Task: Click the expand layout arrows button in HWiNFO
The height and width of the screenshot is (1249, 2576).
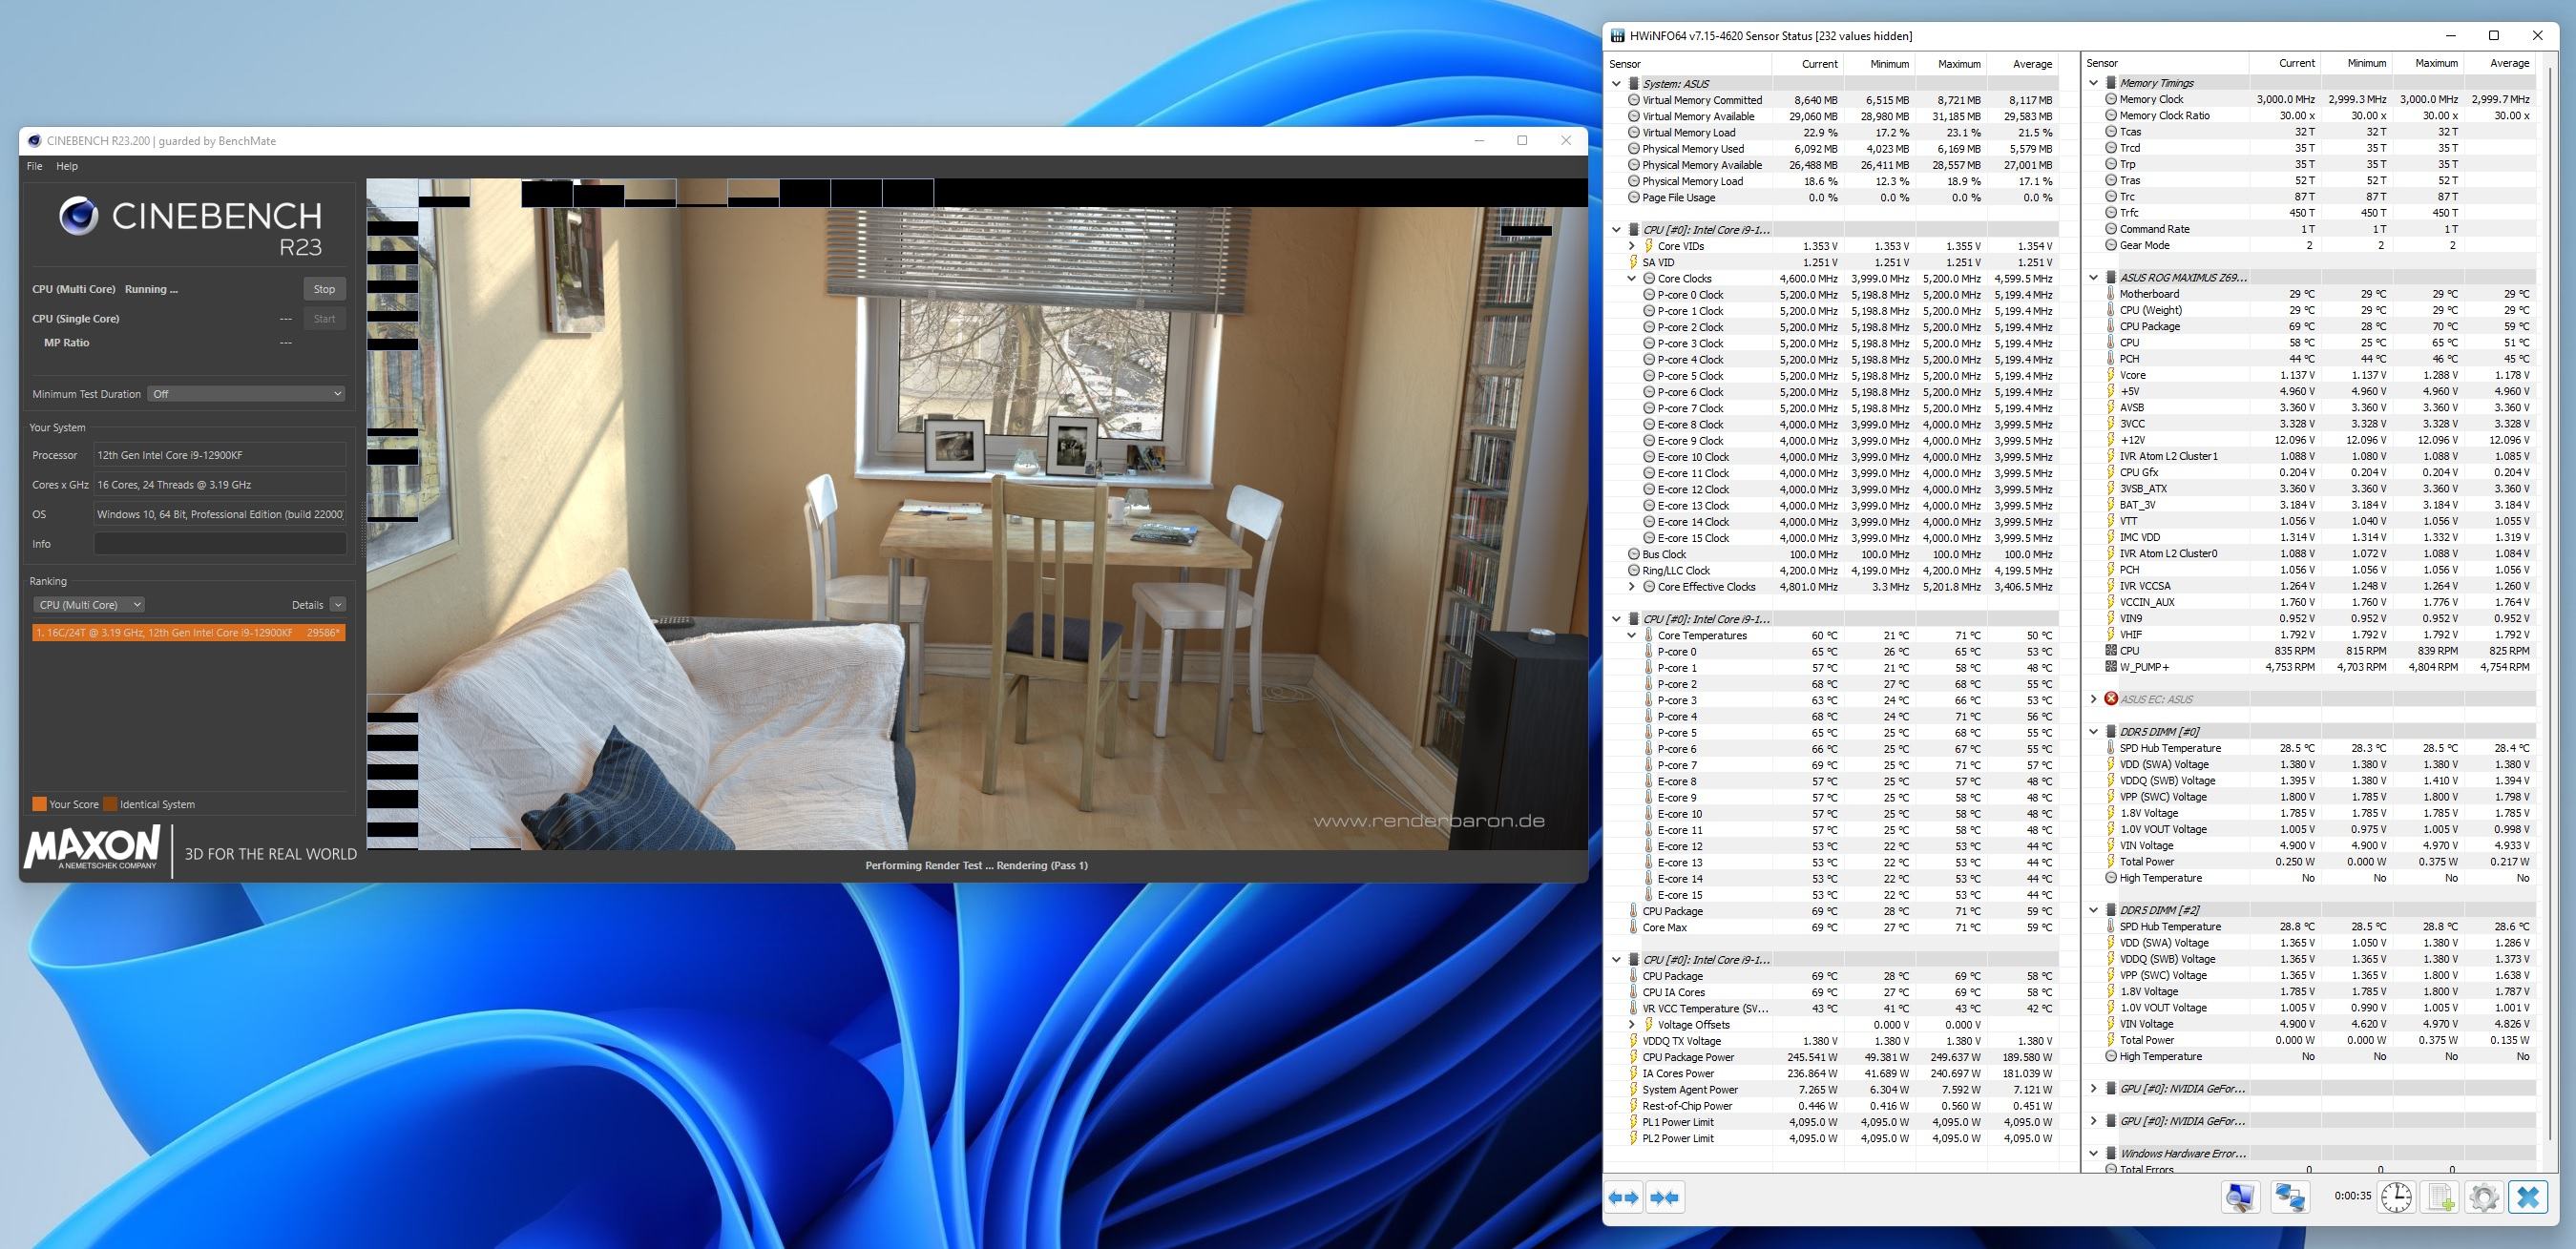Action: (1624, 1197)
